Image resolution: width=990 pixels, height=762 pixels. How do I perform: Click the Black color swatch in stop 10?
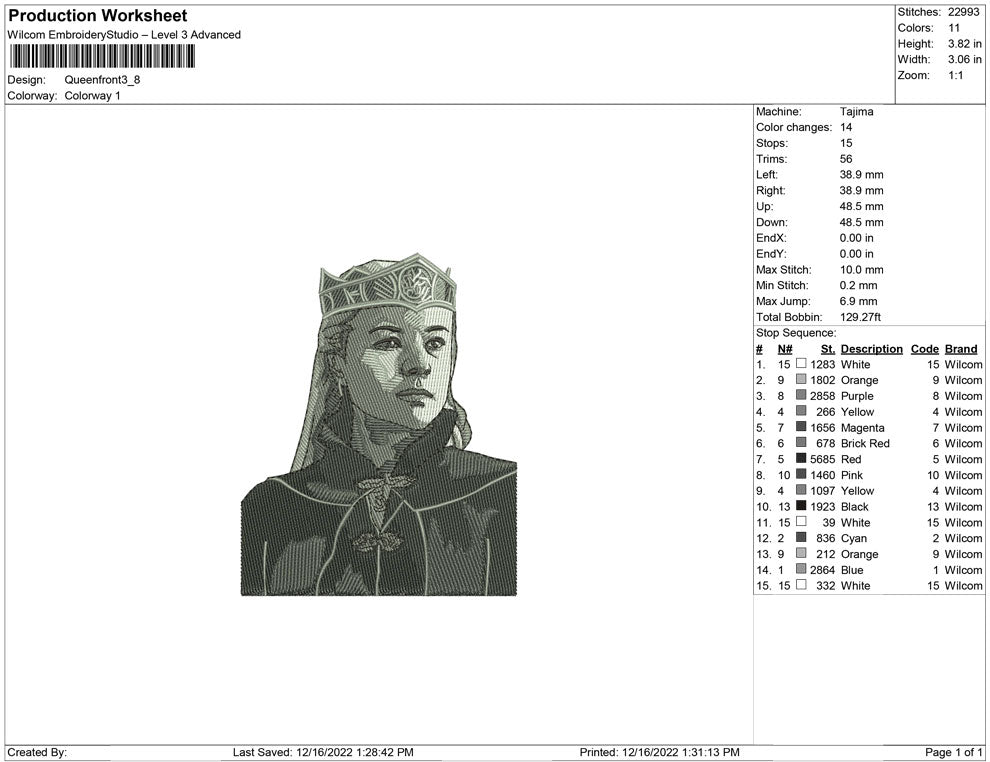pyautogui.click(x=801, y=506)
